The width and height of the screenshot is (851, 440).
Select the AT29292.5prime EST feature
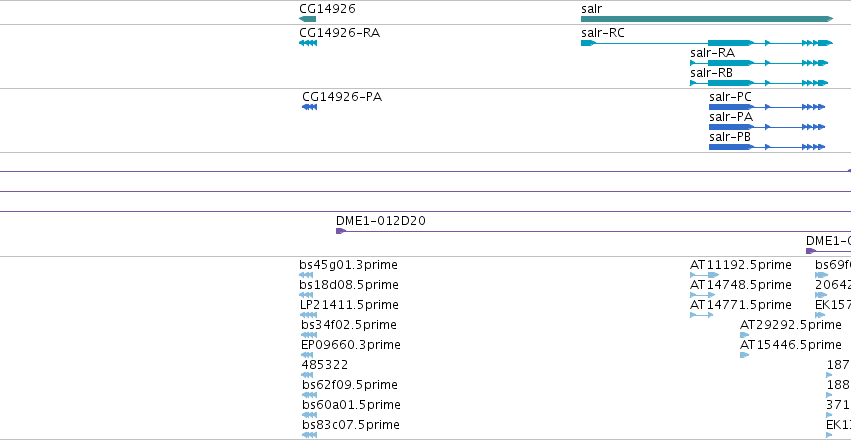pos(744,335)
